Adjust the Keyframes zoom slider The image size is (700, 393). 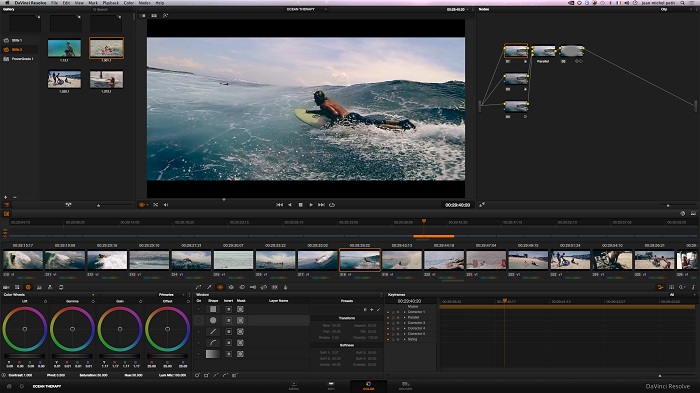pyautogui.click(x=660, y=376)
